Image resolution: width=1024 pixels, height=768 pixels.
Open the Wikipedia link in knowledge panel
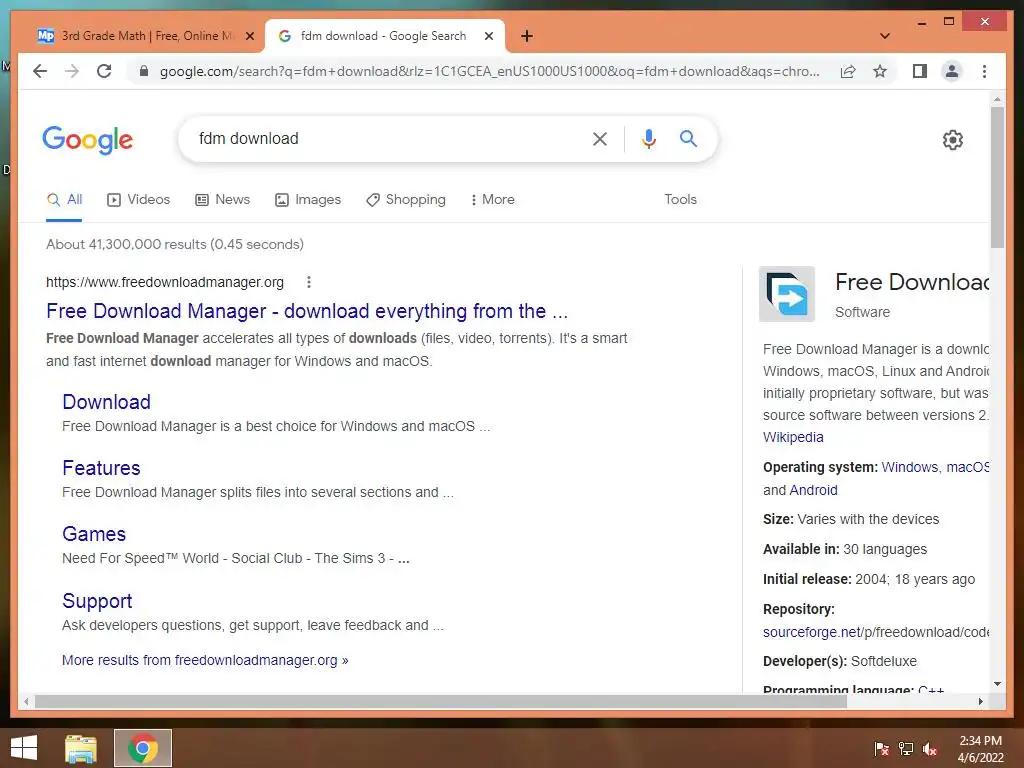[x=793, y=438]
